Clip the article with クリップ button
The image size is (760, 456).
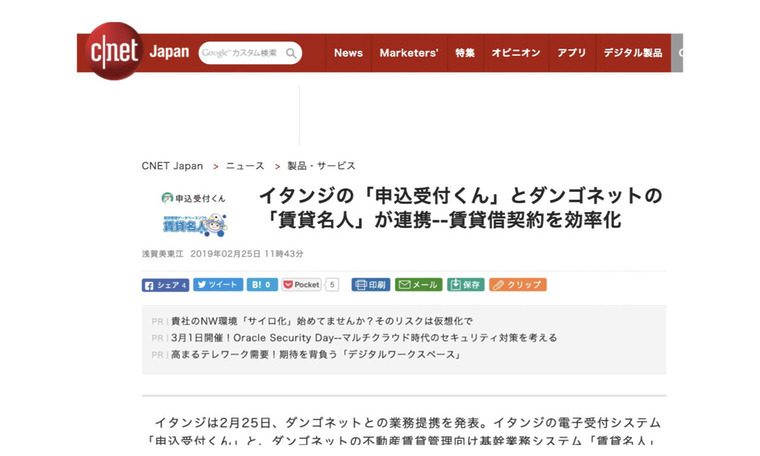tap(517, 284)
